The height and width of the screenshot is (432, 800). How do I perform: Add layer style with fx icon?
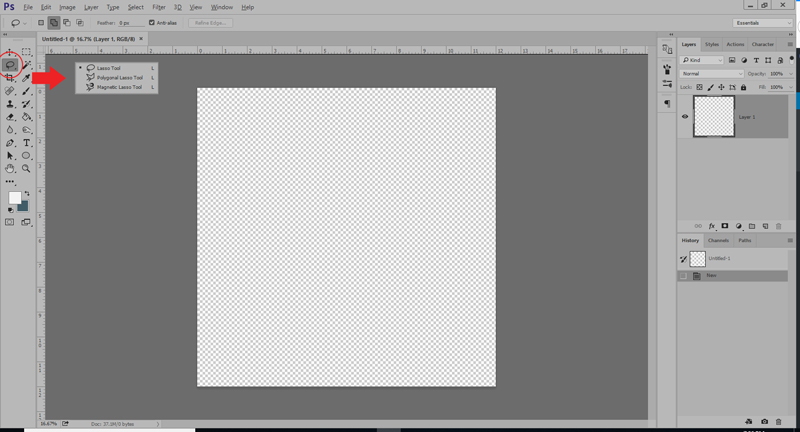point(712,226)
